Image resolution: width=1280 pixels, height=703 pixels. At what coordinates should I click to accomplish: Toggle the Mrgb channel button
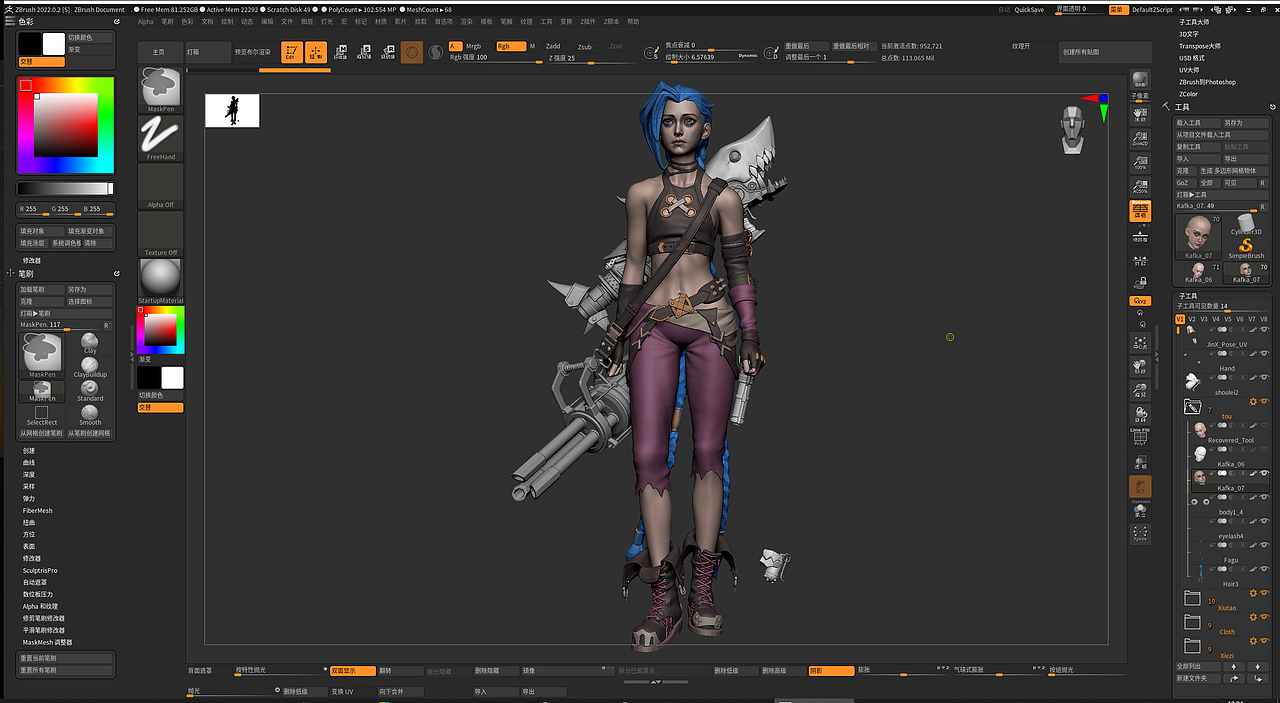474,46
